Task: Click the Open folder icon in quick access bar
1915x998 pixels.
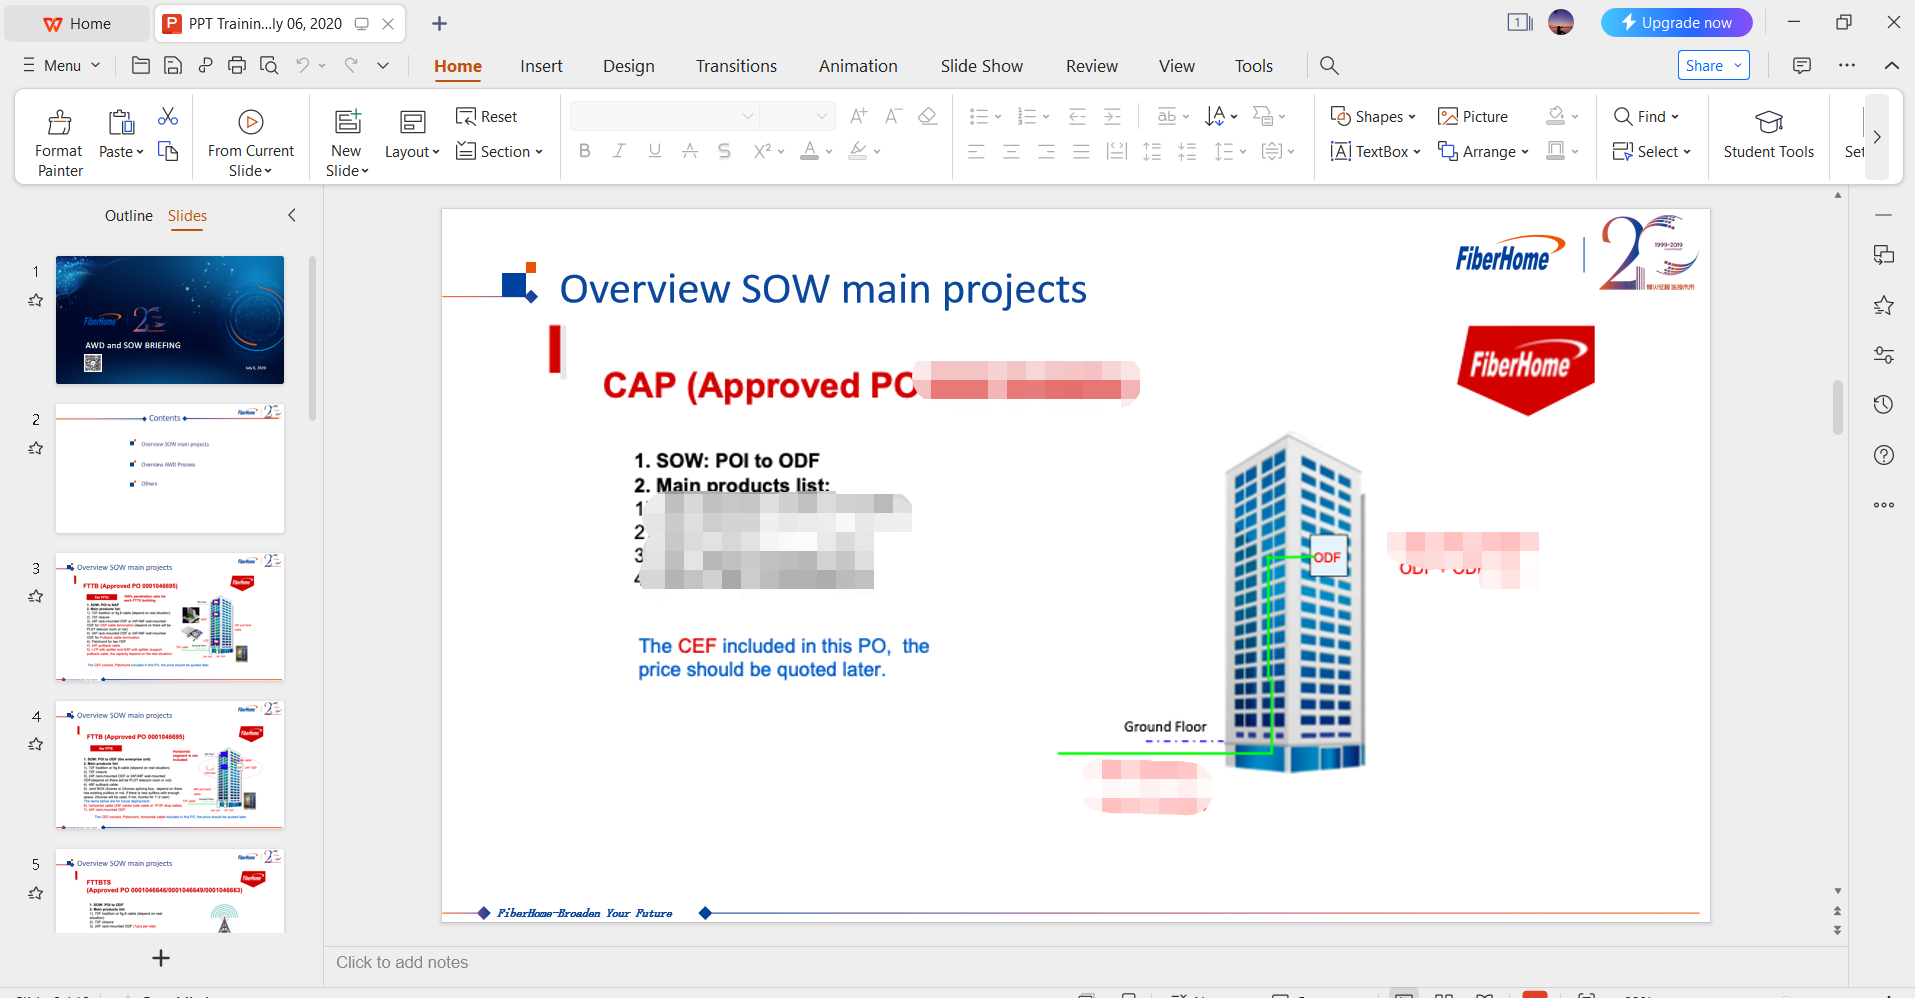Action: [x=141, y=65]
